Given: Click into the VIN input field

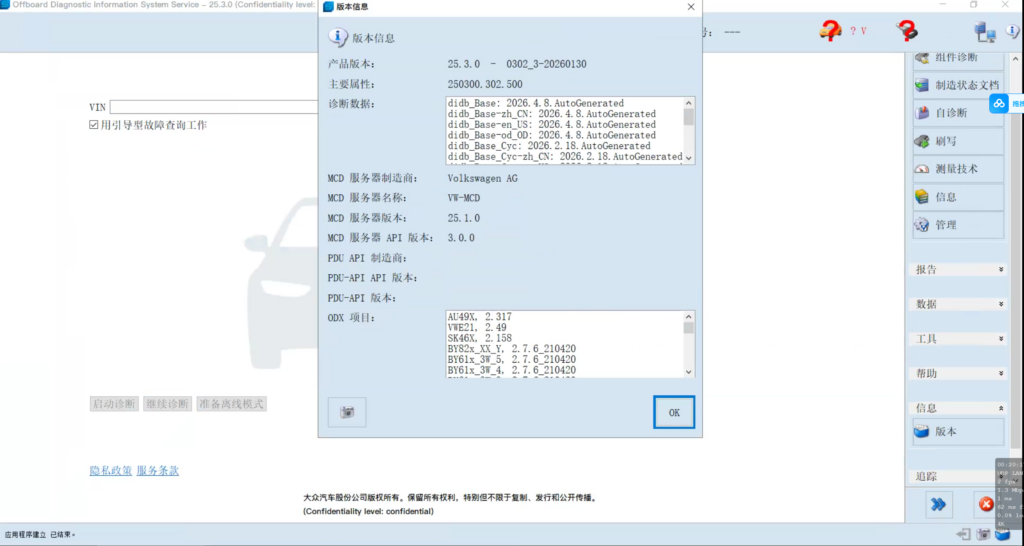Looking at the screenshot, I should coord(214,107).
